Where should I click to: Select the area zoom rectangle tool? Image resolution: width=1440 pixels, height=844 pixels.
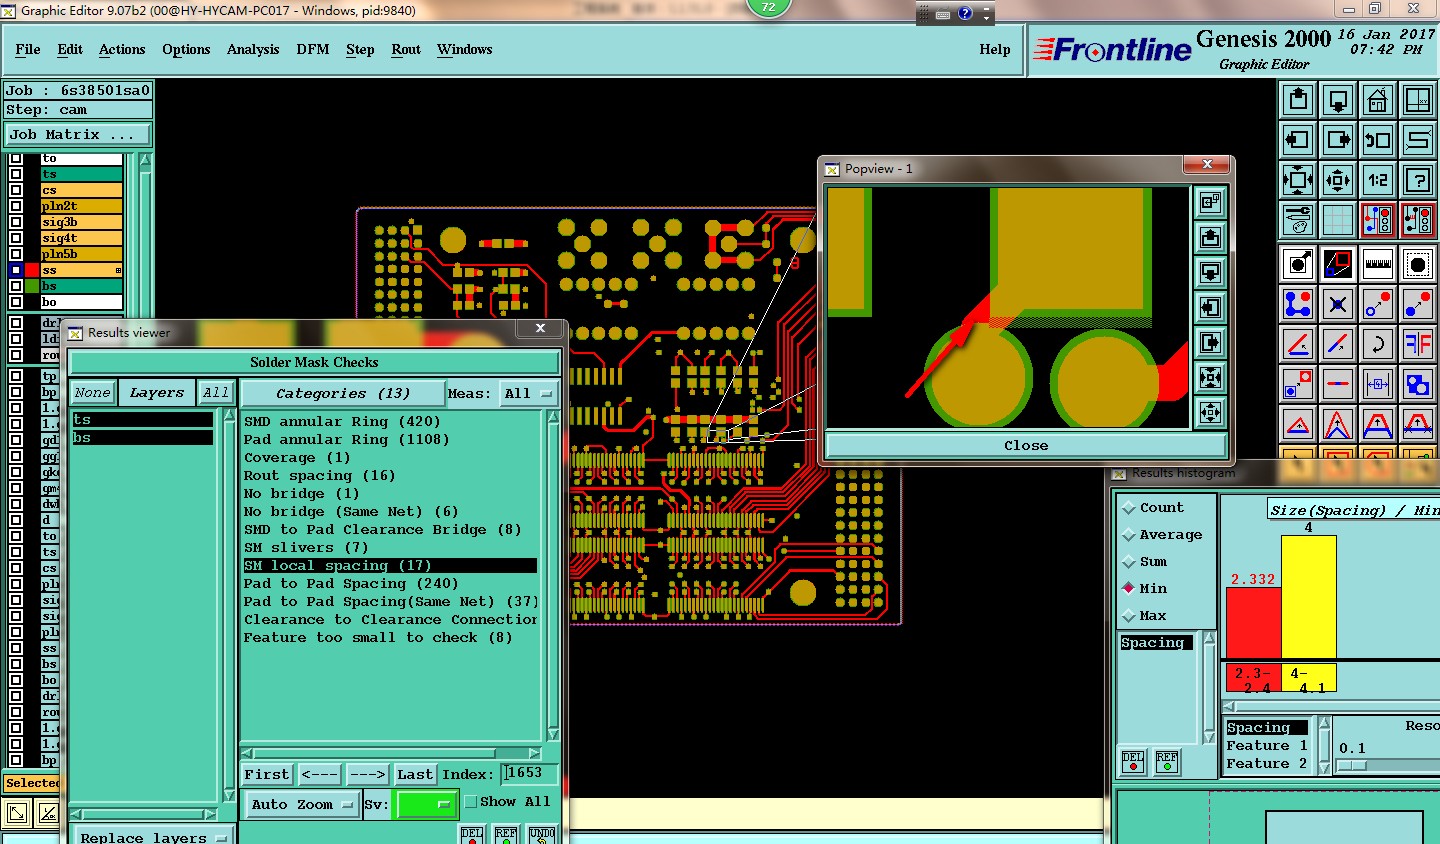pyautogui.click(x=1338, y=264)
